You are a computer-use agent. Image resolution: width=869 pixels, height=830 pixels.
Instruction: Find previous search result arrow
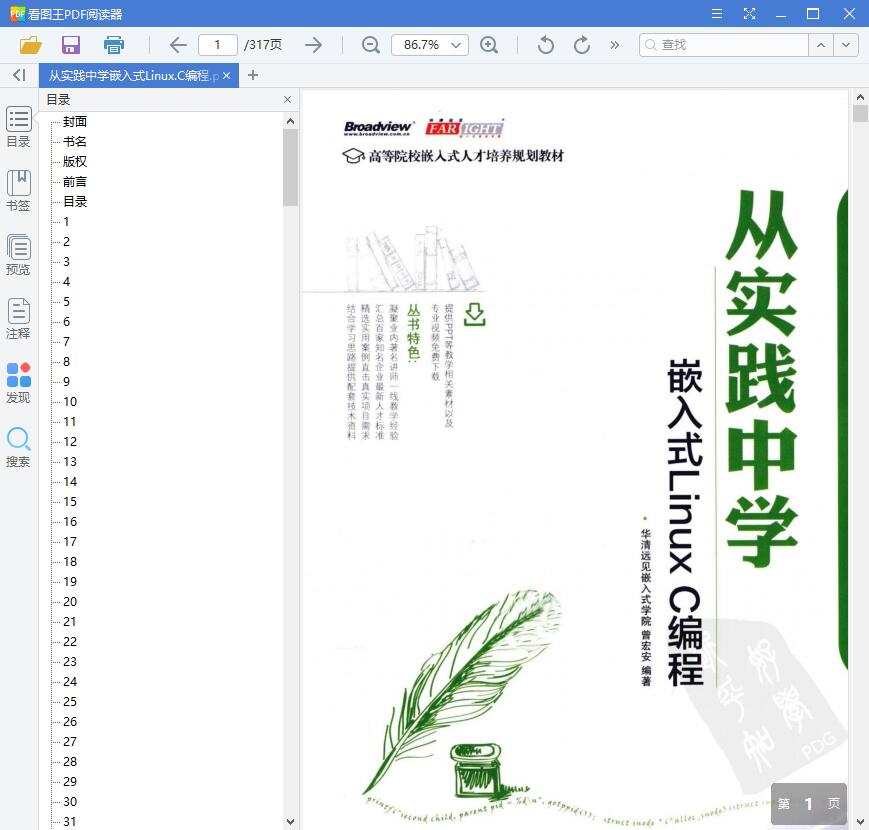tap(821, 45)
